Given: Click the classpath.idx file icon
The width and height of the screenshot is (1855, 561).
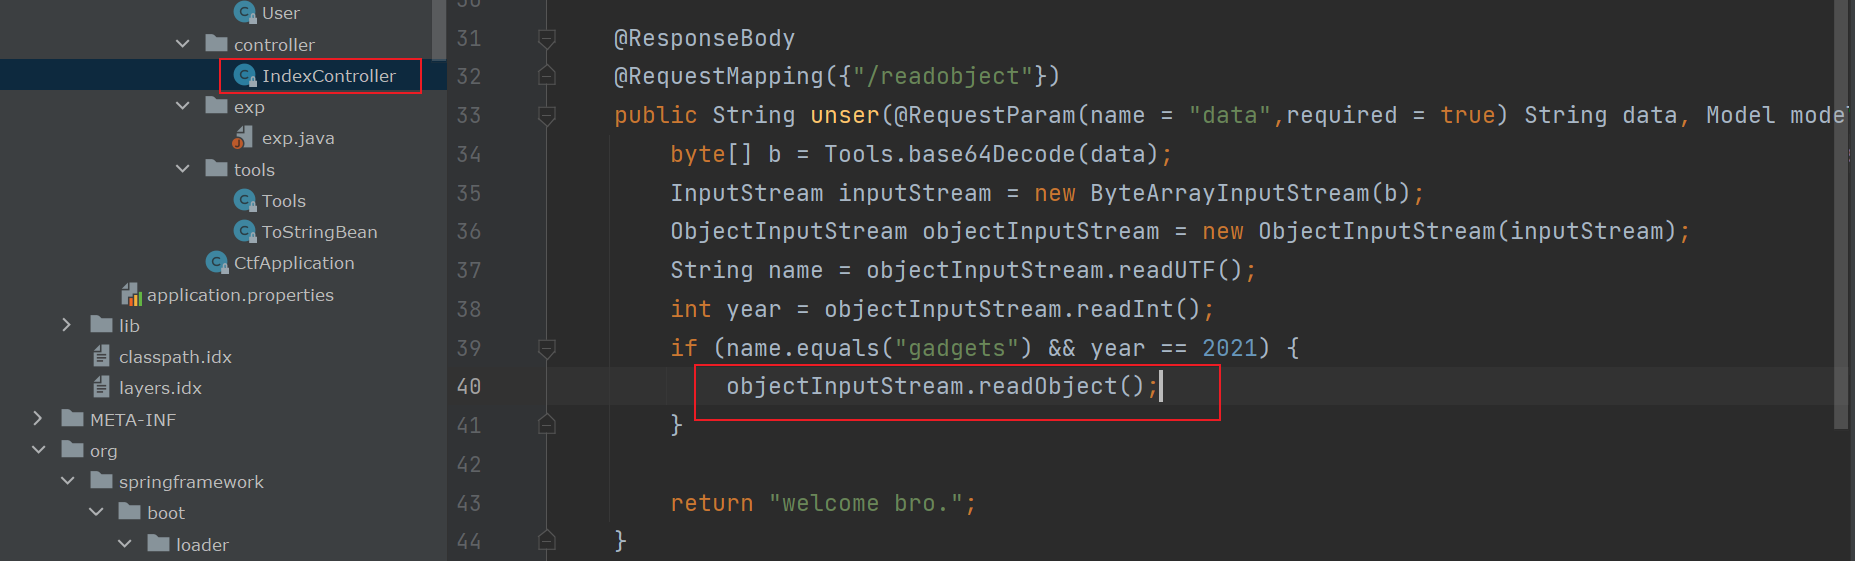Looking at the screenshot, I should point(101,356).
